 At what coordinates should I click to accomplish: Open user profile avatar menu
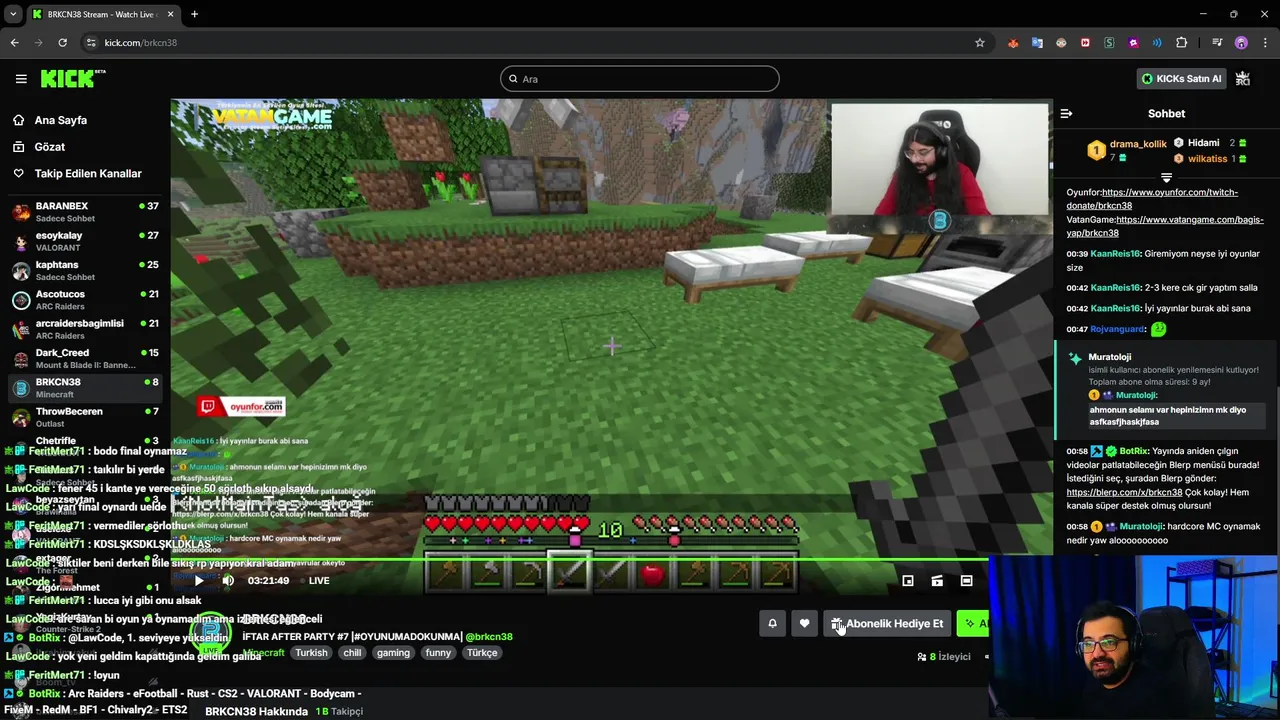click(x=1243, y=78)
